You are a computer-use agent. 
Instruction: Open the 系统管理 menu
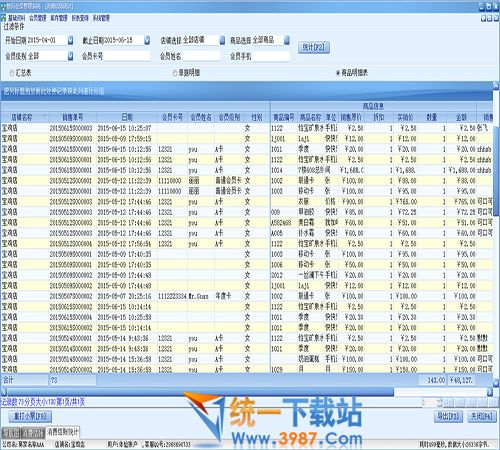pos(101,18)
